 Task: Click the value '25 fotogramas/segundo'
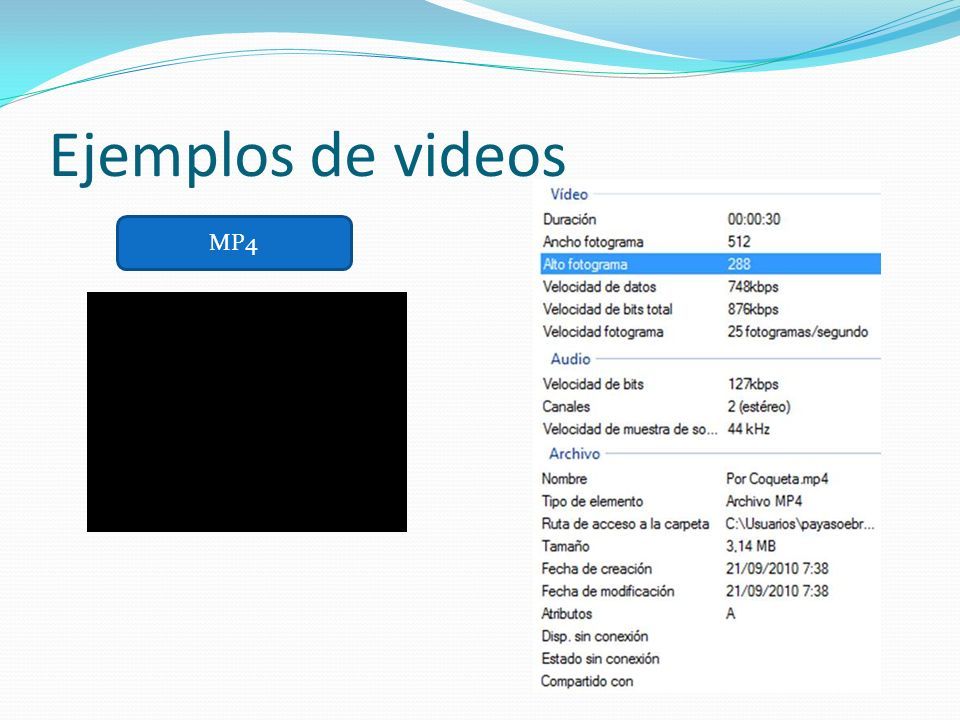click(x=798, y=332)
